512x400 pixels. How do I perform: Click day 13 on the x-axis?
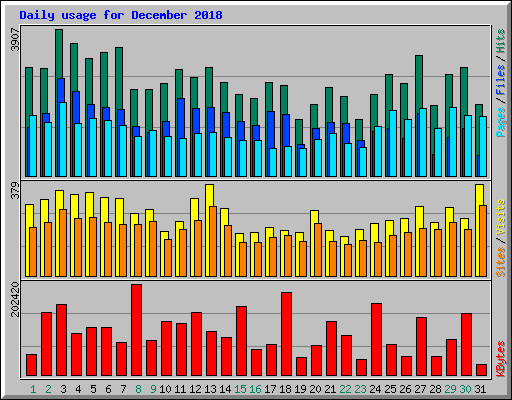pos(210,389)
